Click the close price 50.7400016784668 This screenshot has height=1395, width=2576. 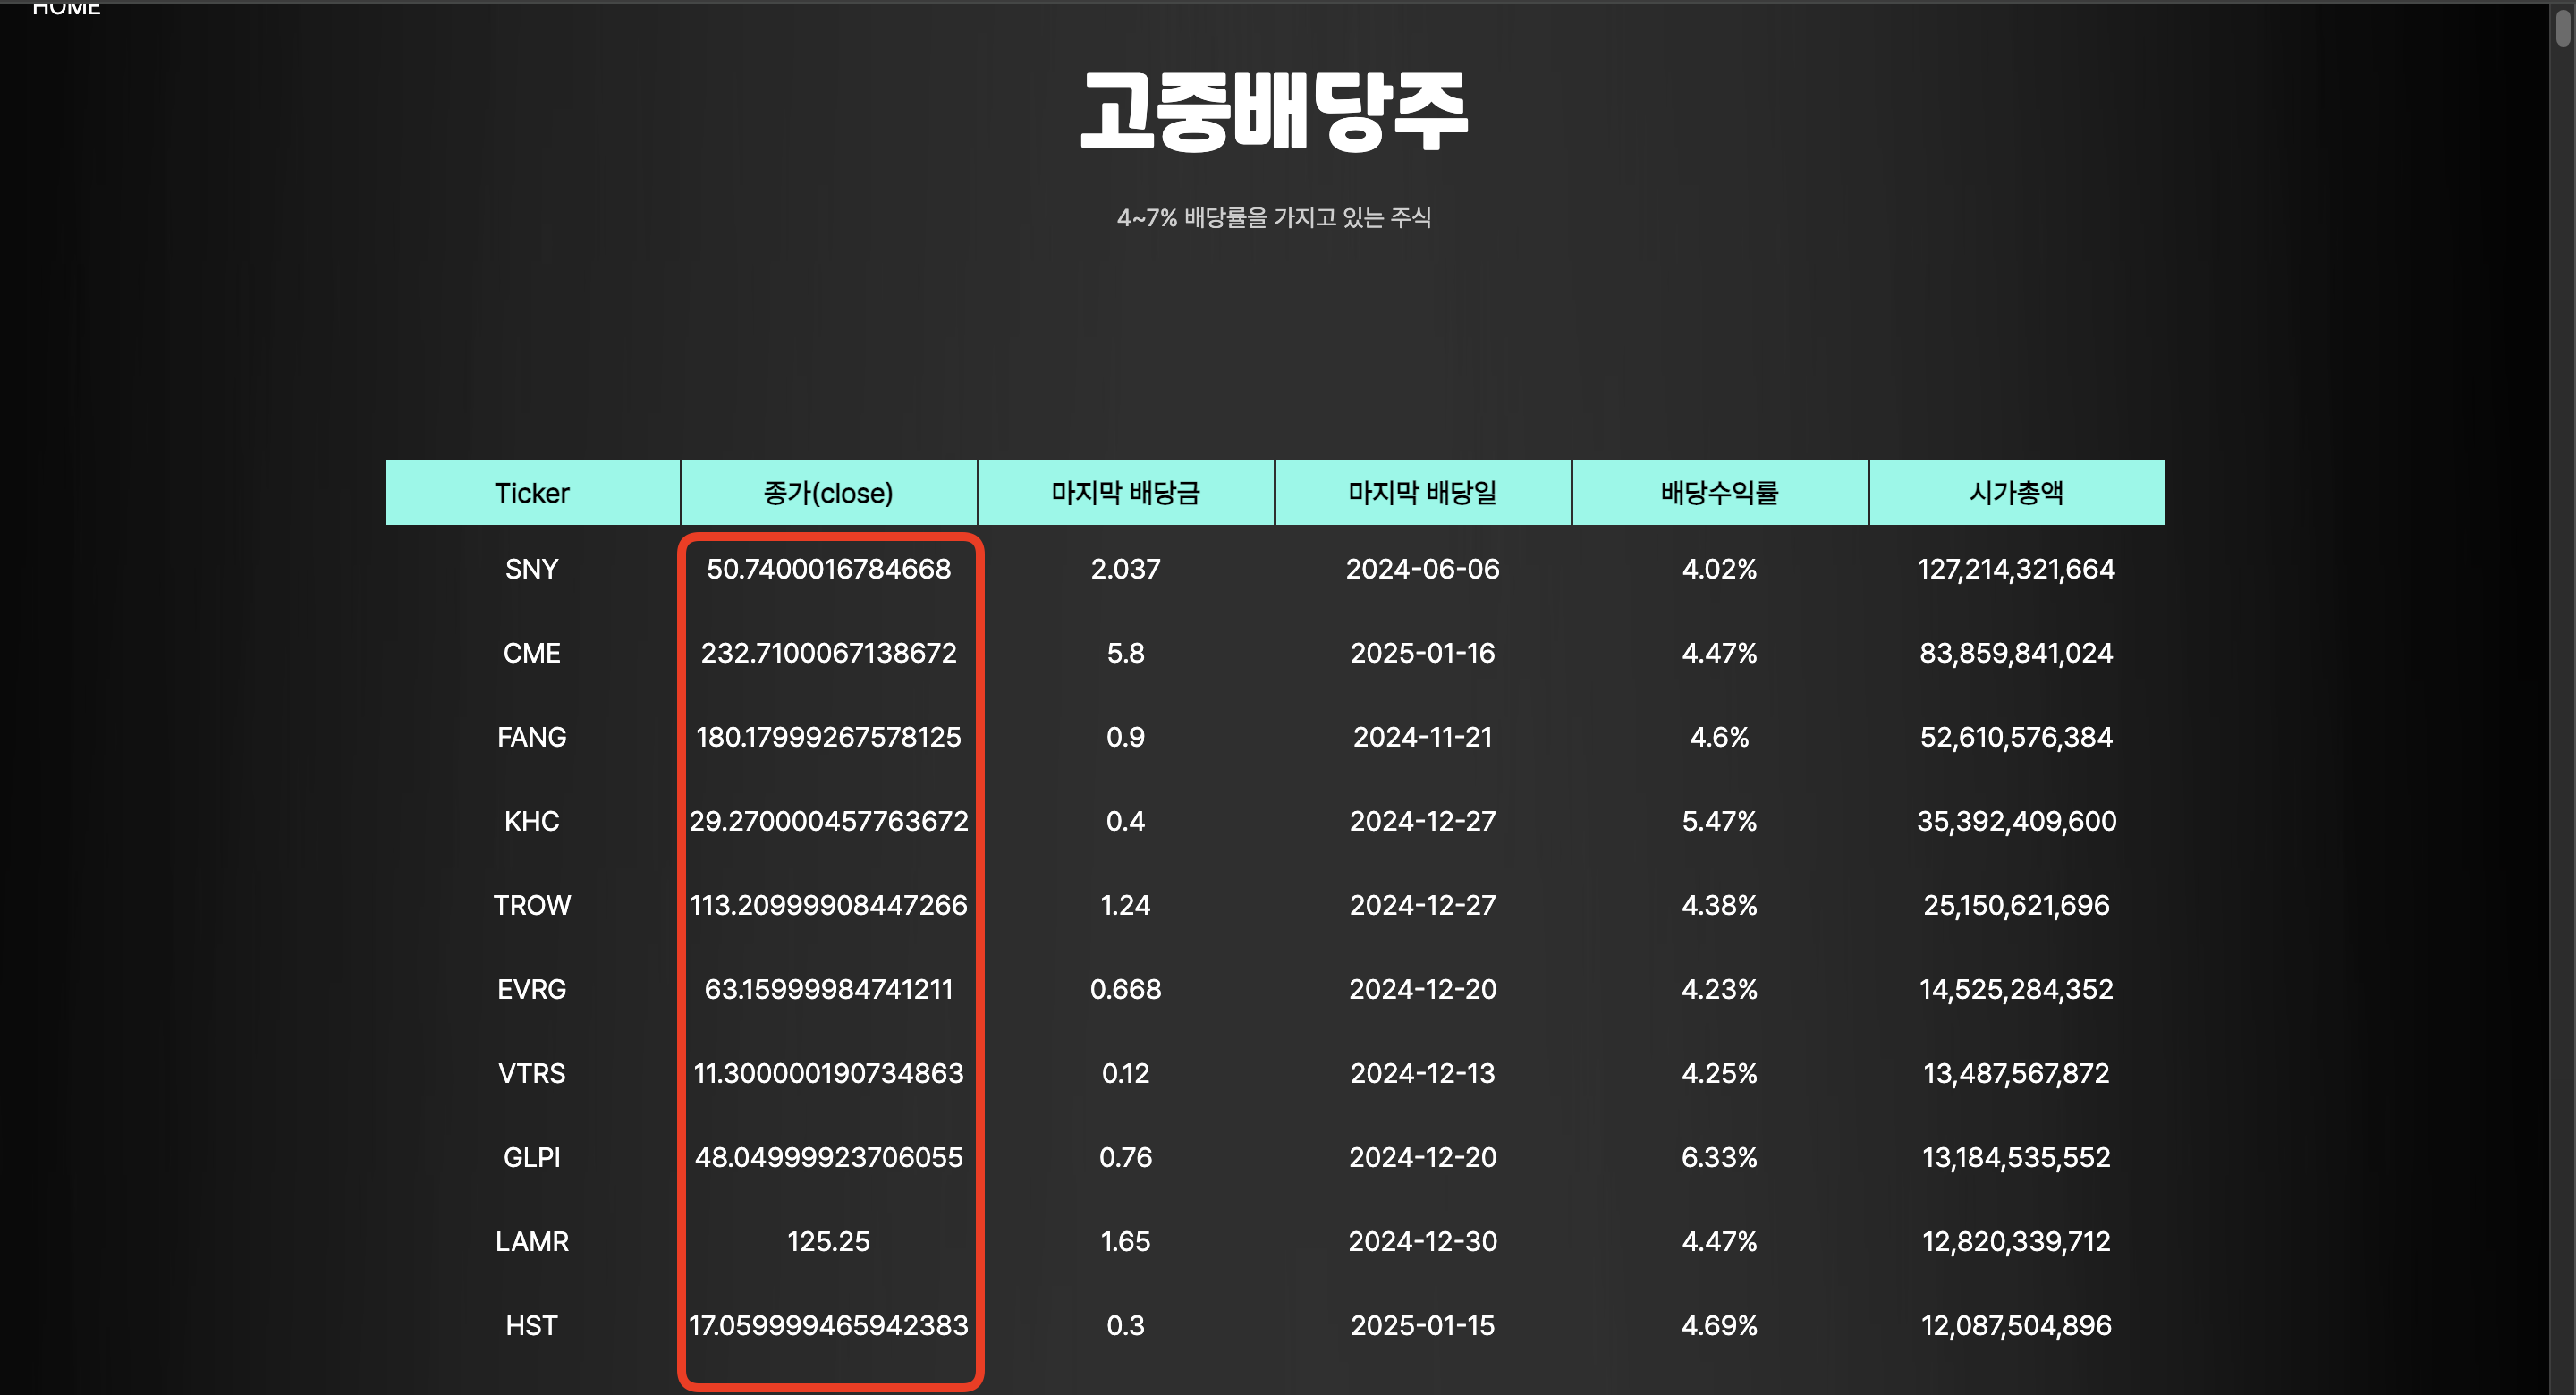[x=829, y=569]
